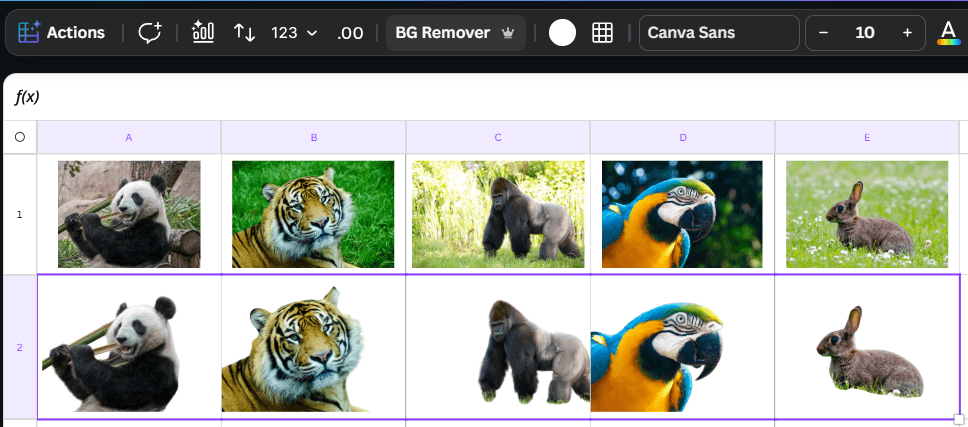The width and height of the screenshot is (968, 427).
Task: Open the Actions menu
Action: pyautogui.click(x=62, y=33)
